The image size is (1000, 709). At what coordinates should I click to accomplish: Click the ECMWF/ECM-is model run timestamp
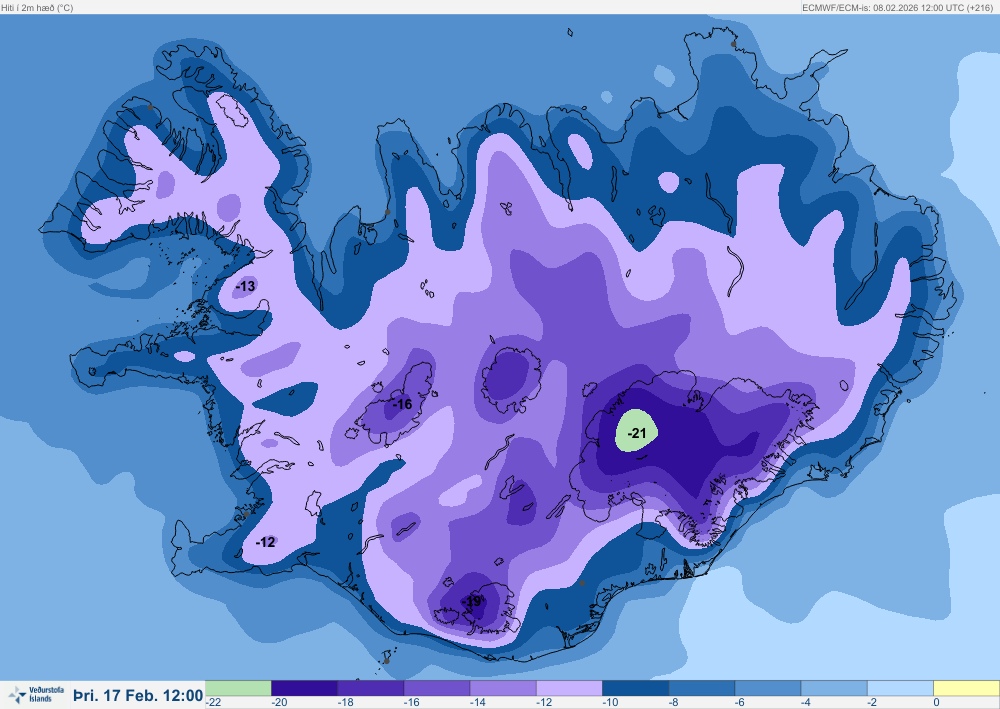897,8
